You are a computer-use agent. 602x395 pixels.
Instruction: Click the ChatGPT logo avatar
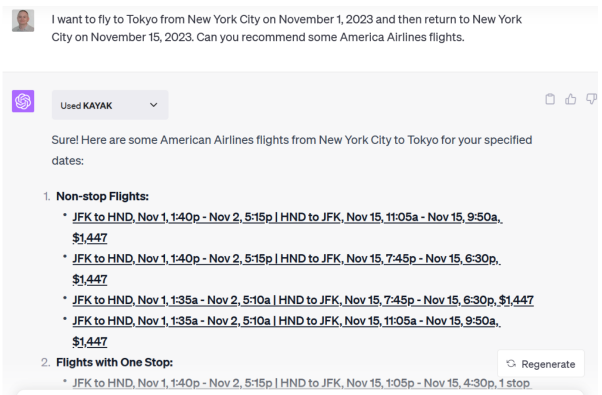click(23, 101)
